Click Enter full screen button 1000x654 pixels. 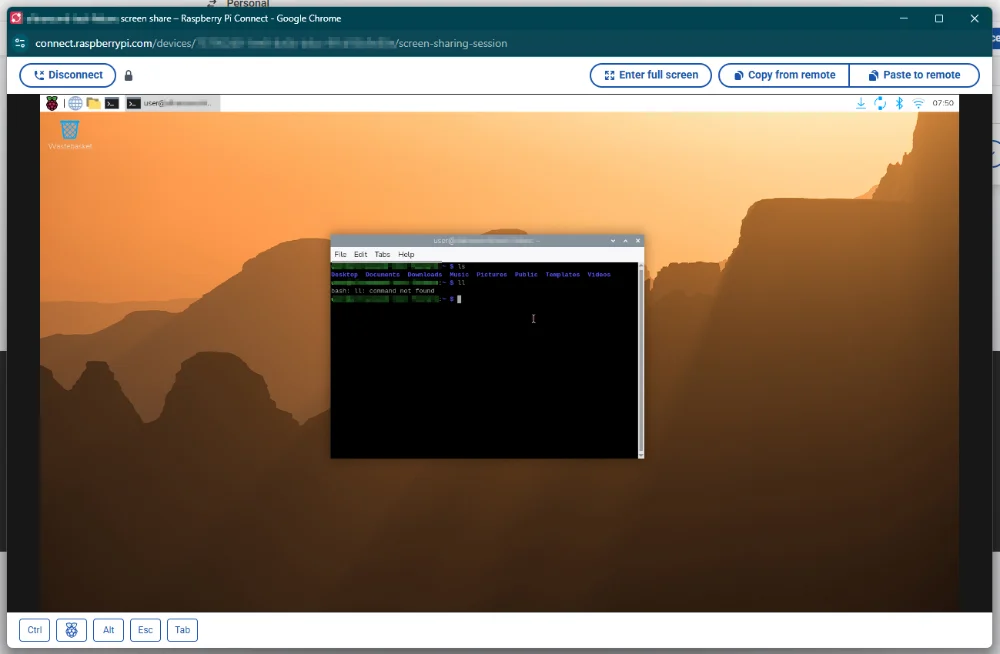pos(651,75)
